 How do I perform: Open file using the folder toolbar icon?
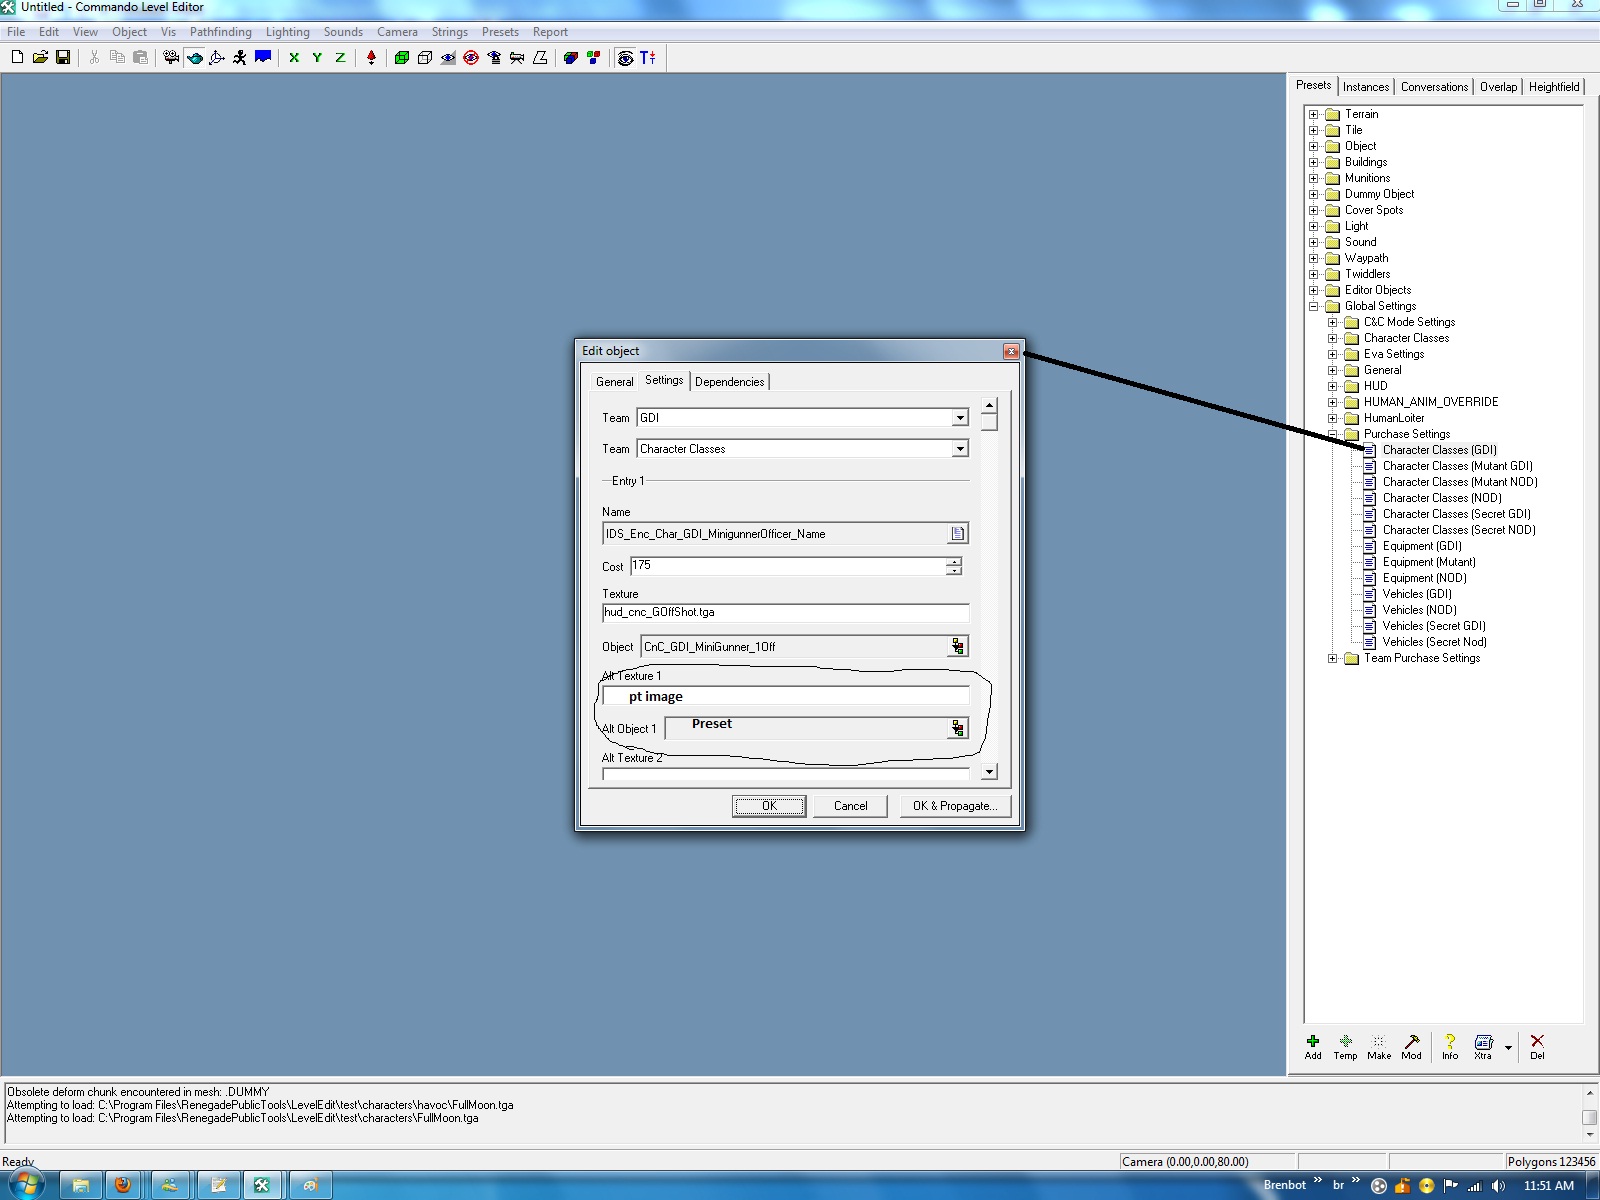(x=40, y=58)
